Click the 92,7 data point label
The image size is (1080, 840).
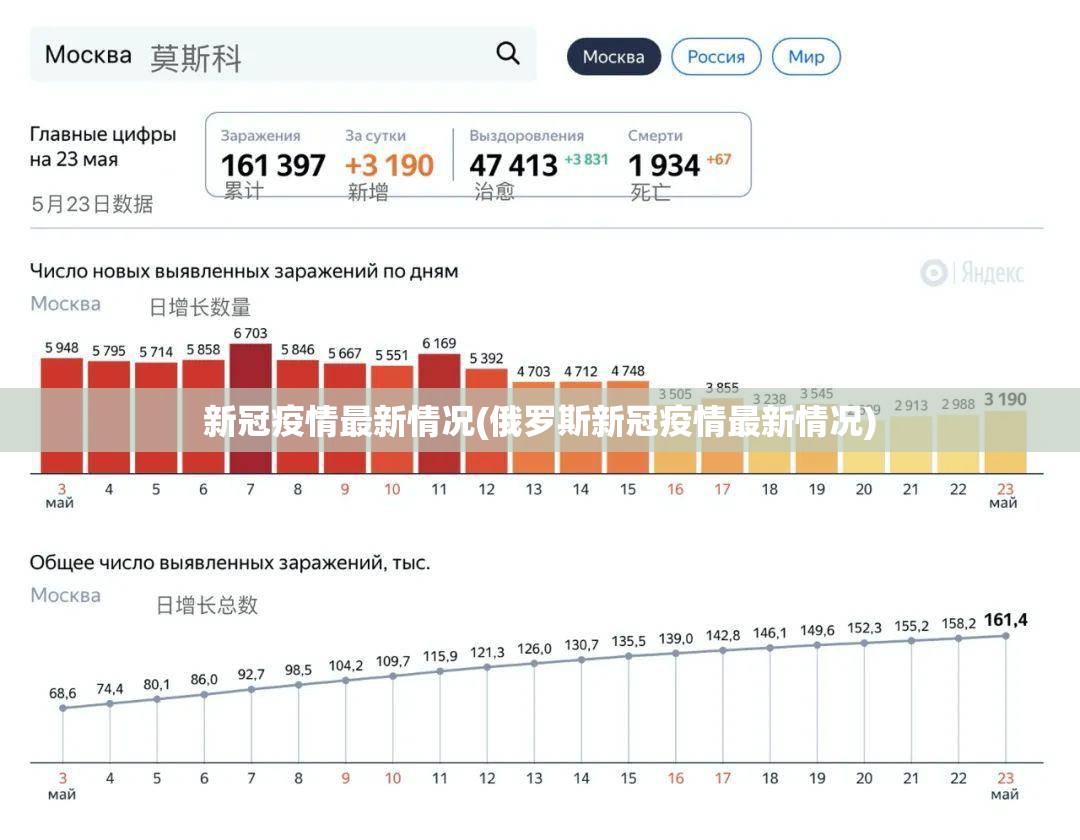click(251, 674)
